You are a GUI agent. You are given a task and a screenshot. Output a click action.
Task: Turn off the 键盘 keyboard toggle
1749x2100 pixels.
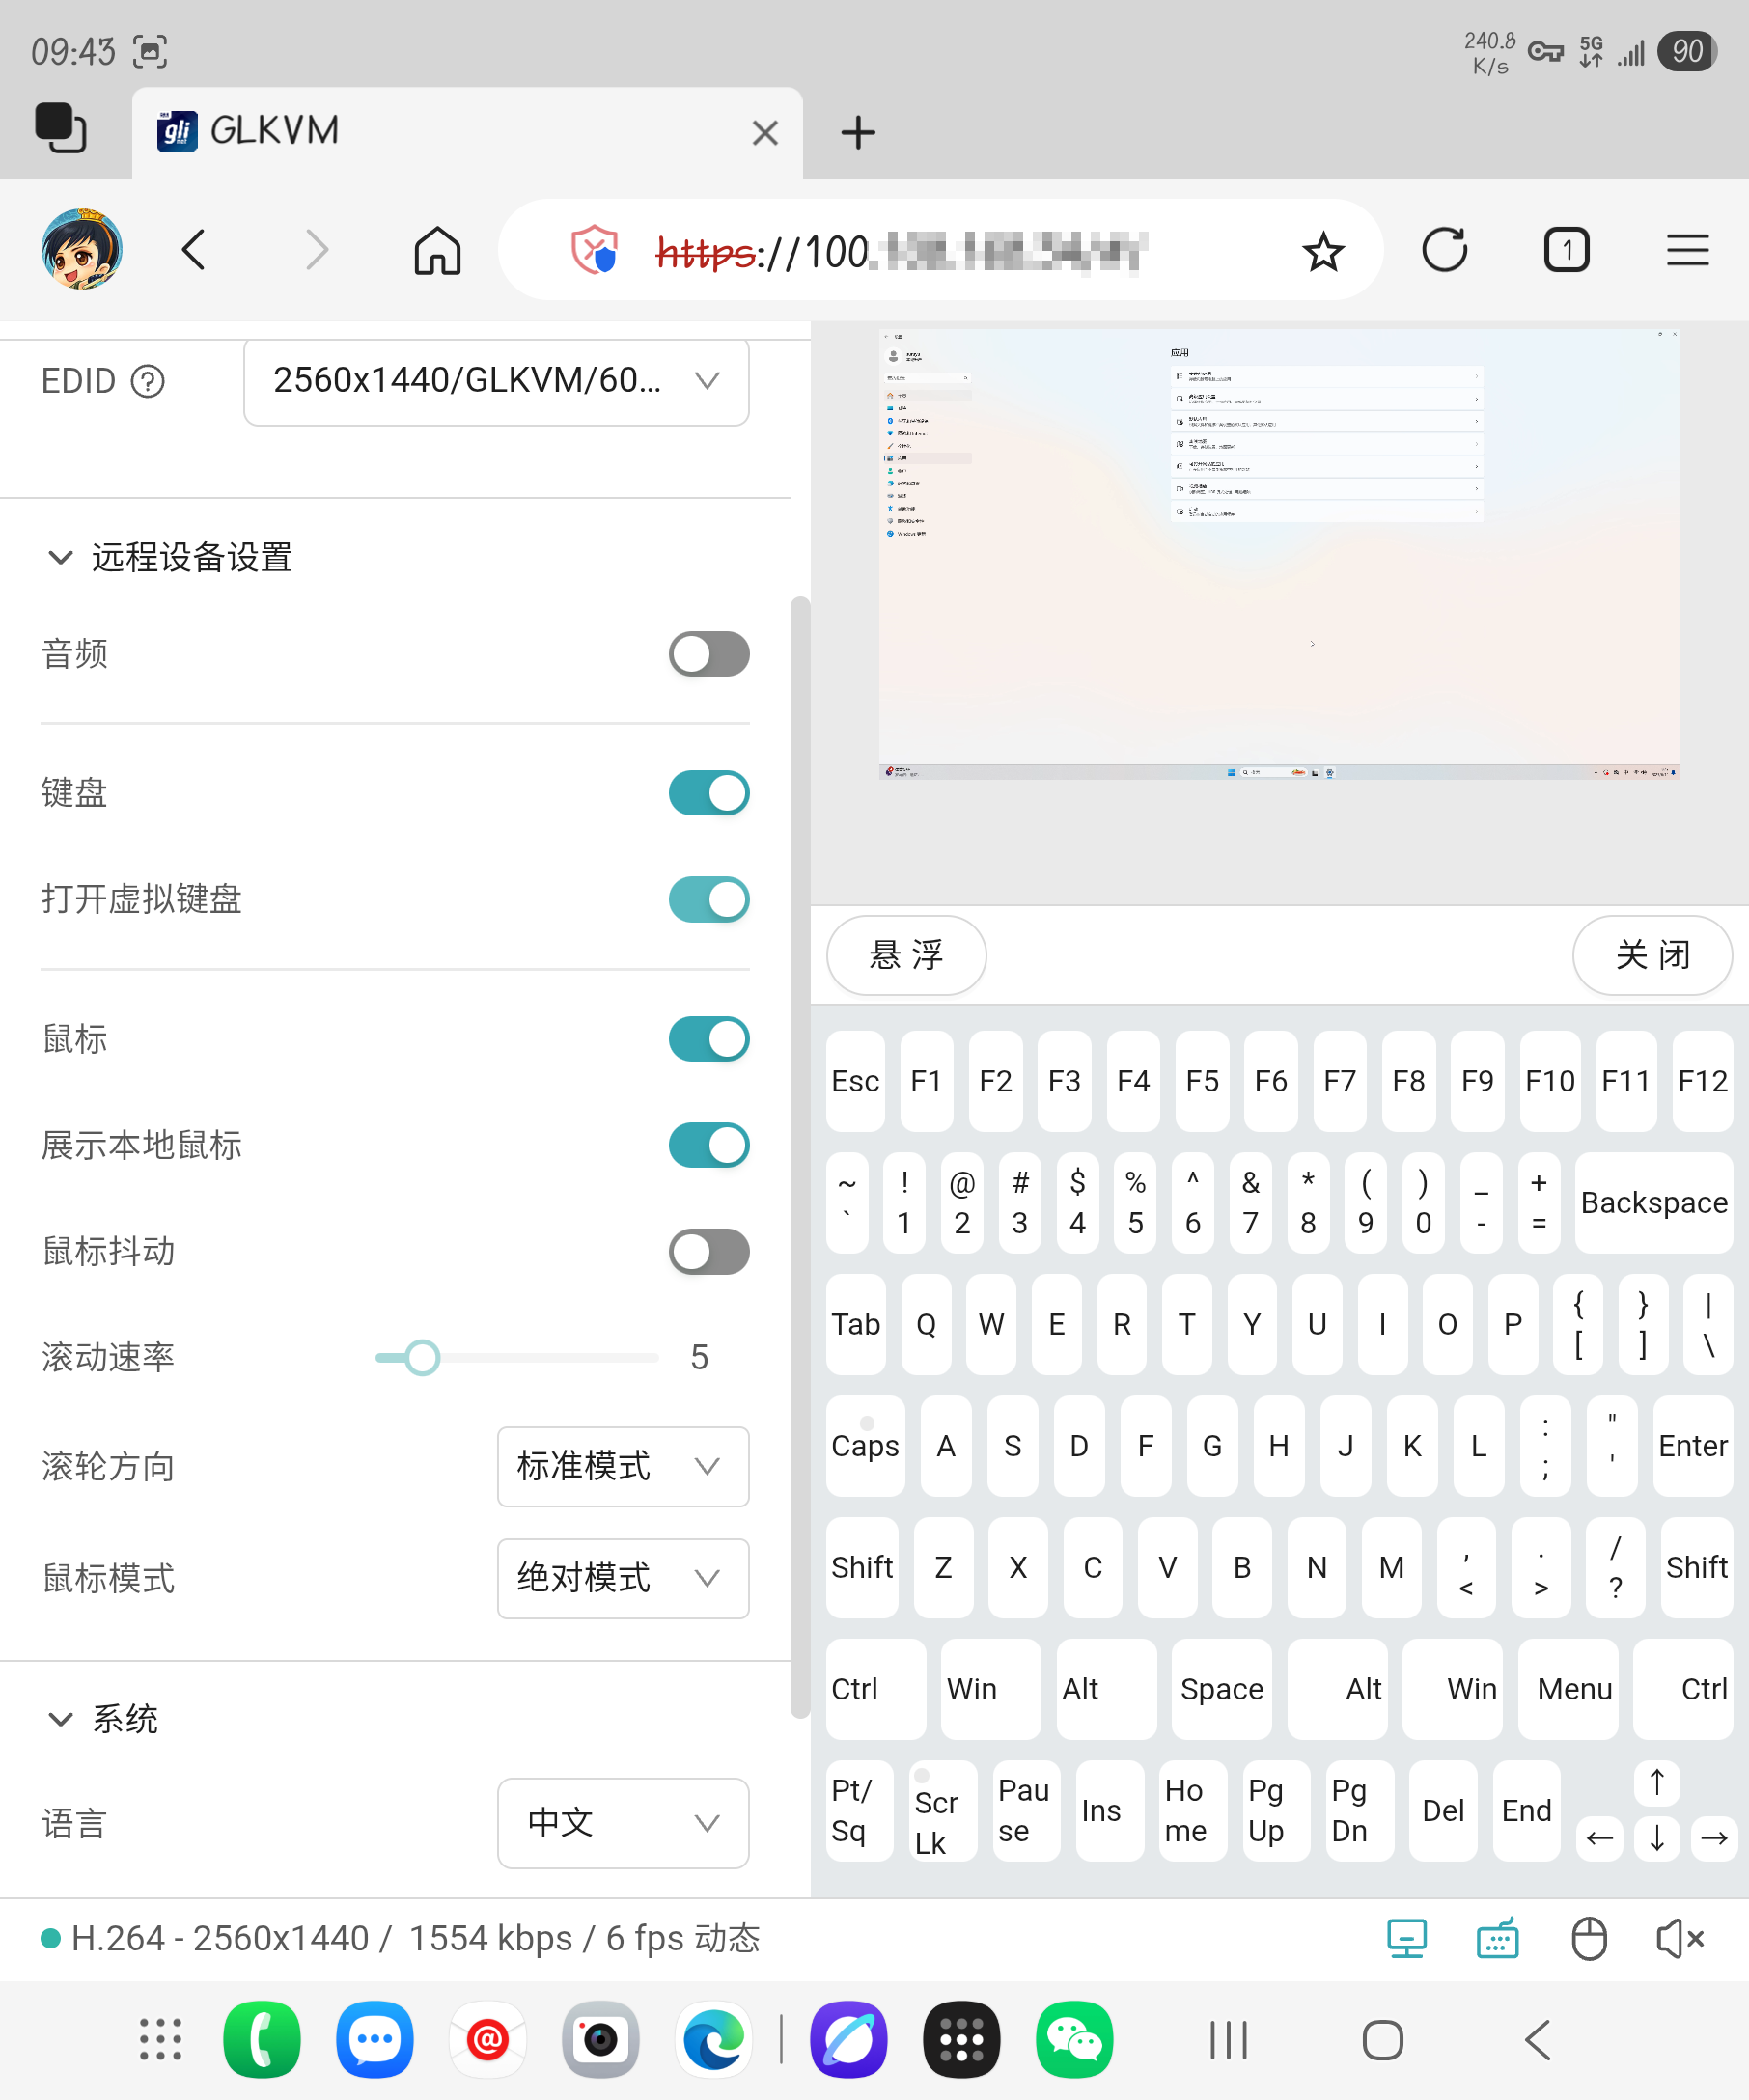click(708, 793)
